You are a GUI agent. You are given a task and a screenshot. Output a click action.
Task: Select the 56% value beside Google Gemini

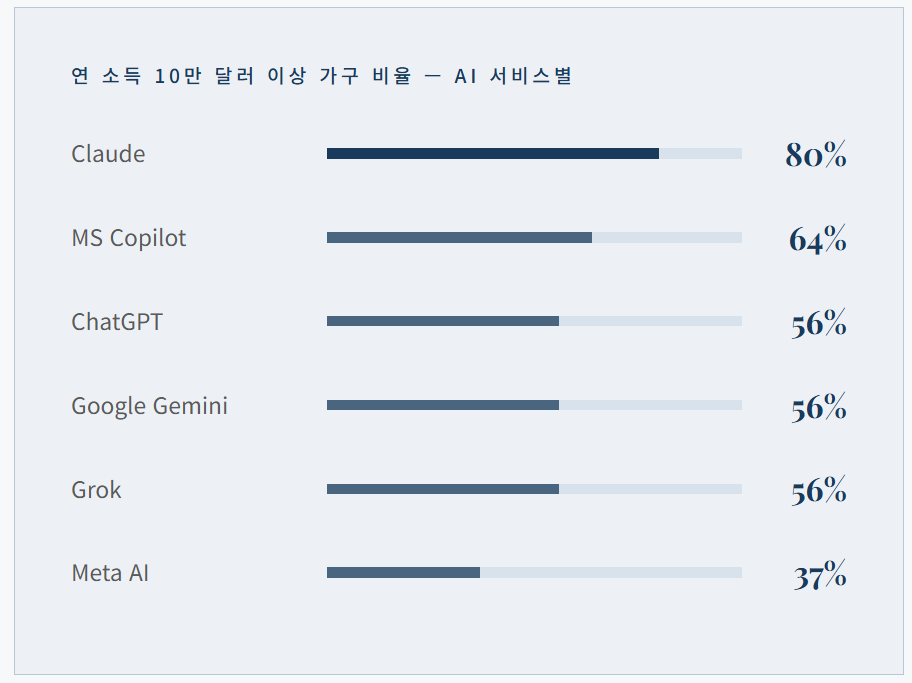coord(818,407)
